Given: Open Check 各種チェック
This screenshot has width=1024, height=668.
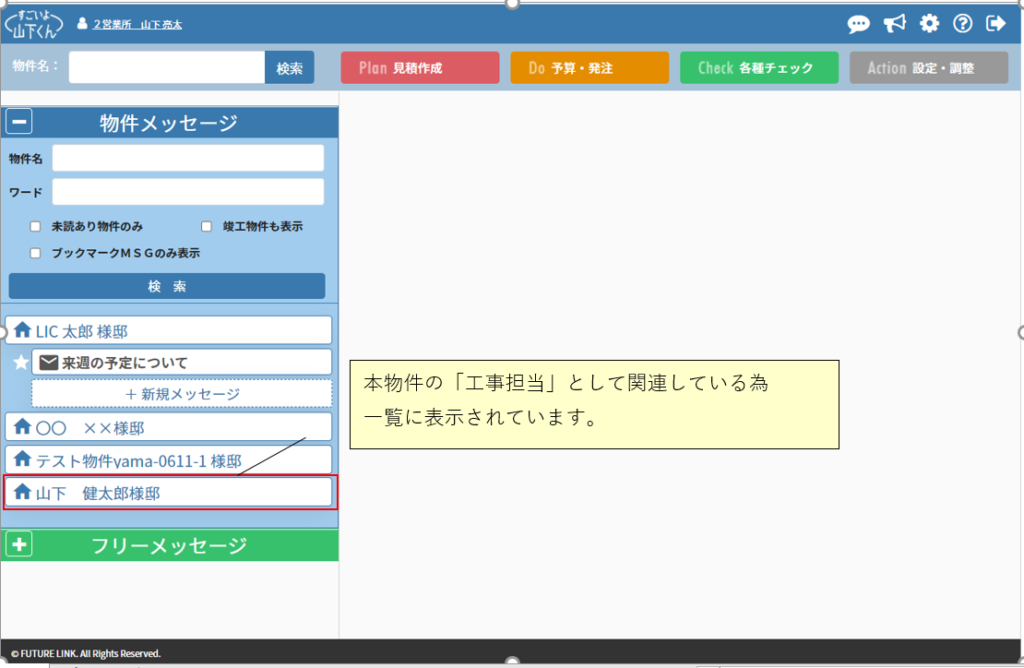Looking at the screenshot, I should (x=759, y=67).
